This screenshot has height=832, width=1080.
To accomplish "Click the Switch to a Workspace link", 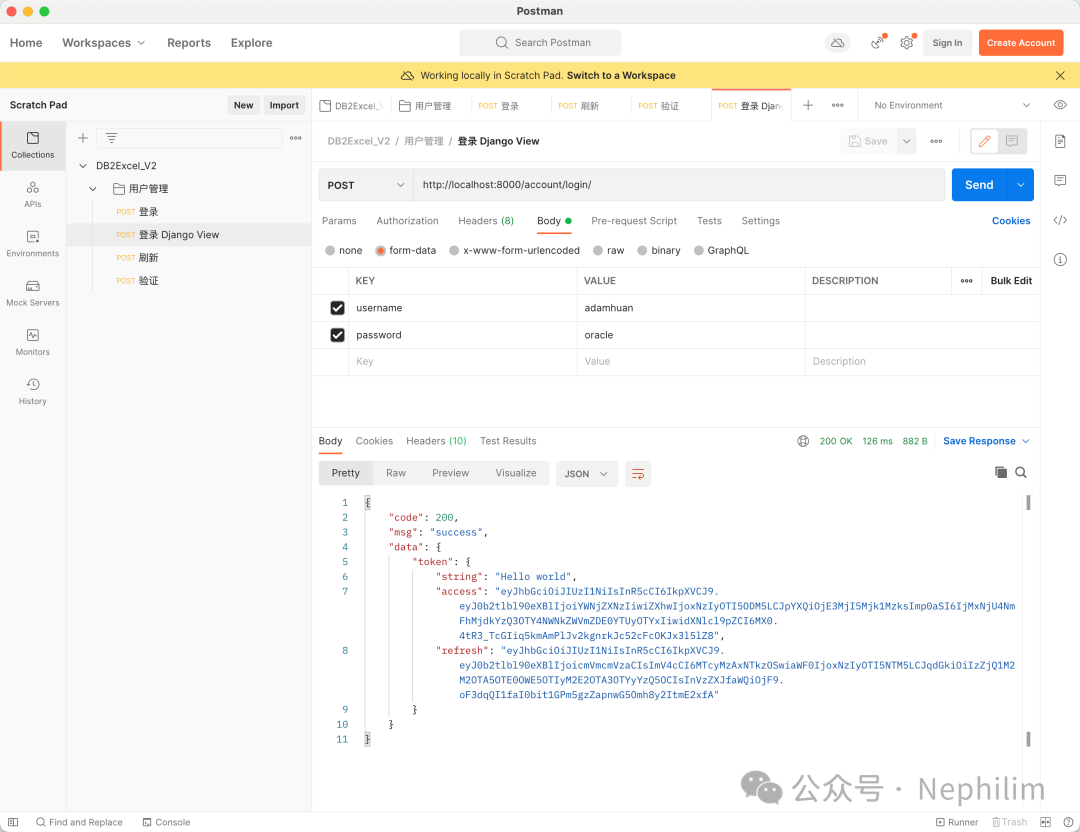I will point(621,76).
